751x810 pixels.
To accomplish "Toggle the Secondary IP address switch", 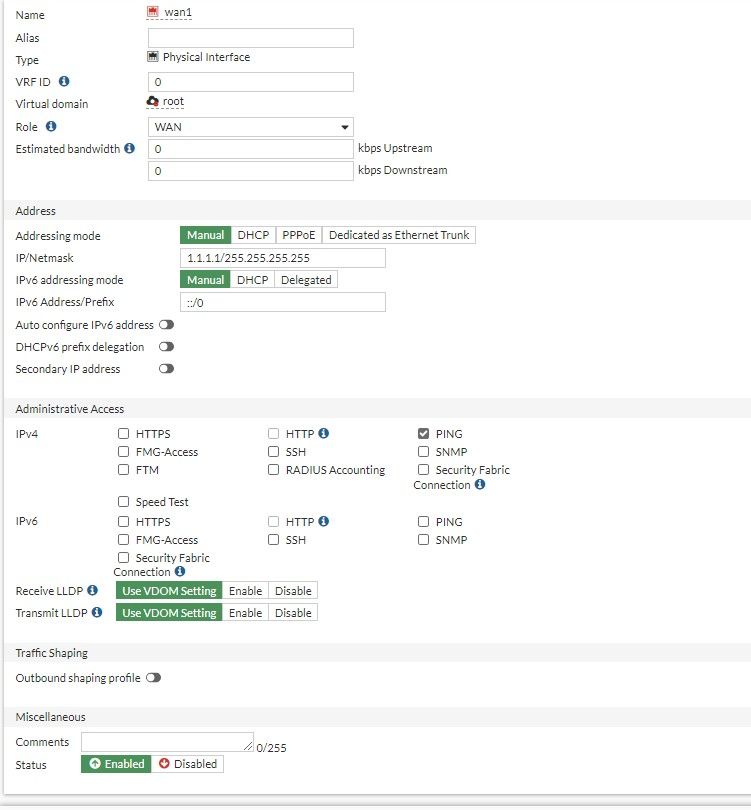I will point(166,369).
